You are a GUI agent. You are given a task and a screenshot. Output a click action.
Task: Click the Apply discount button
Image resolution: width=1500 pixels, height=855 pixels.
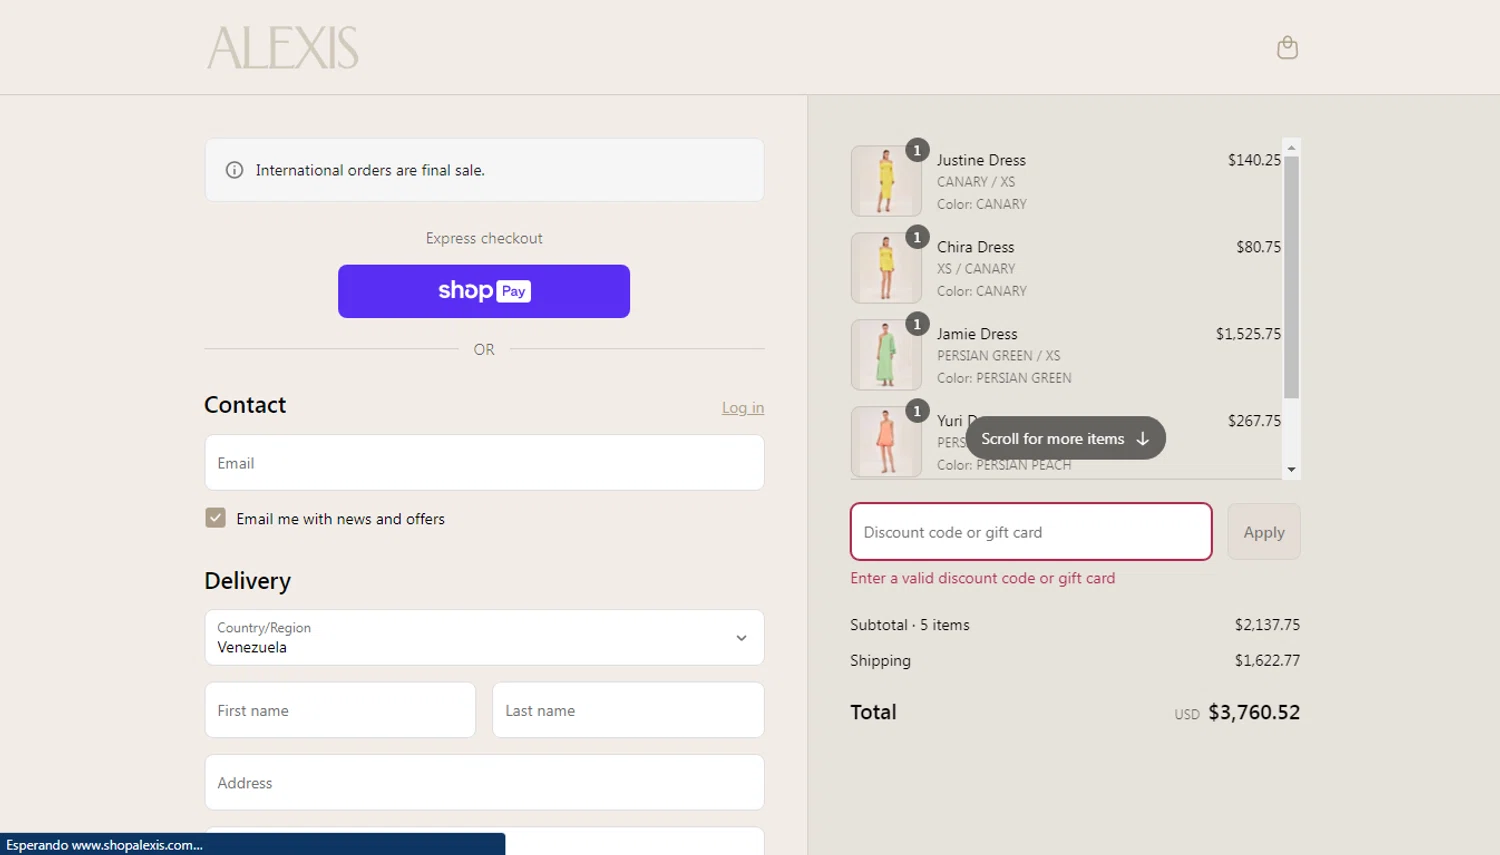pos(1264,532)
